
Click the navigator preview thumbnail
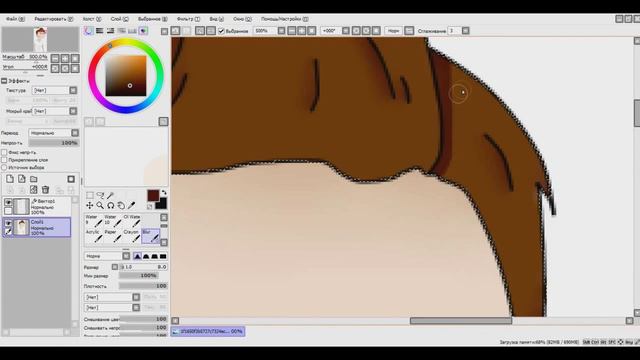click(x=40, y=39)
